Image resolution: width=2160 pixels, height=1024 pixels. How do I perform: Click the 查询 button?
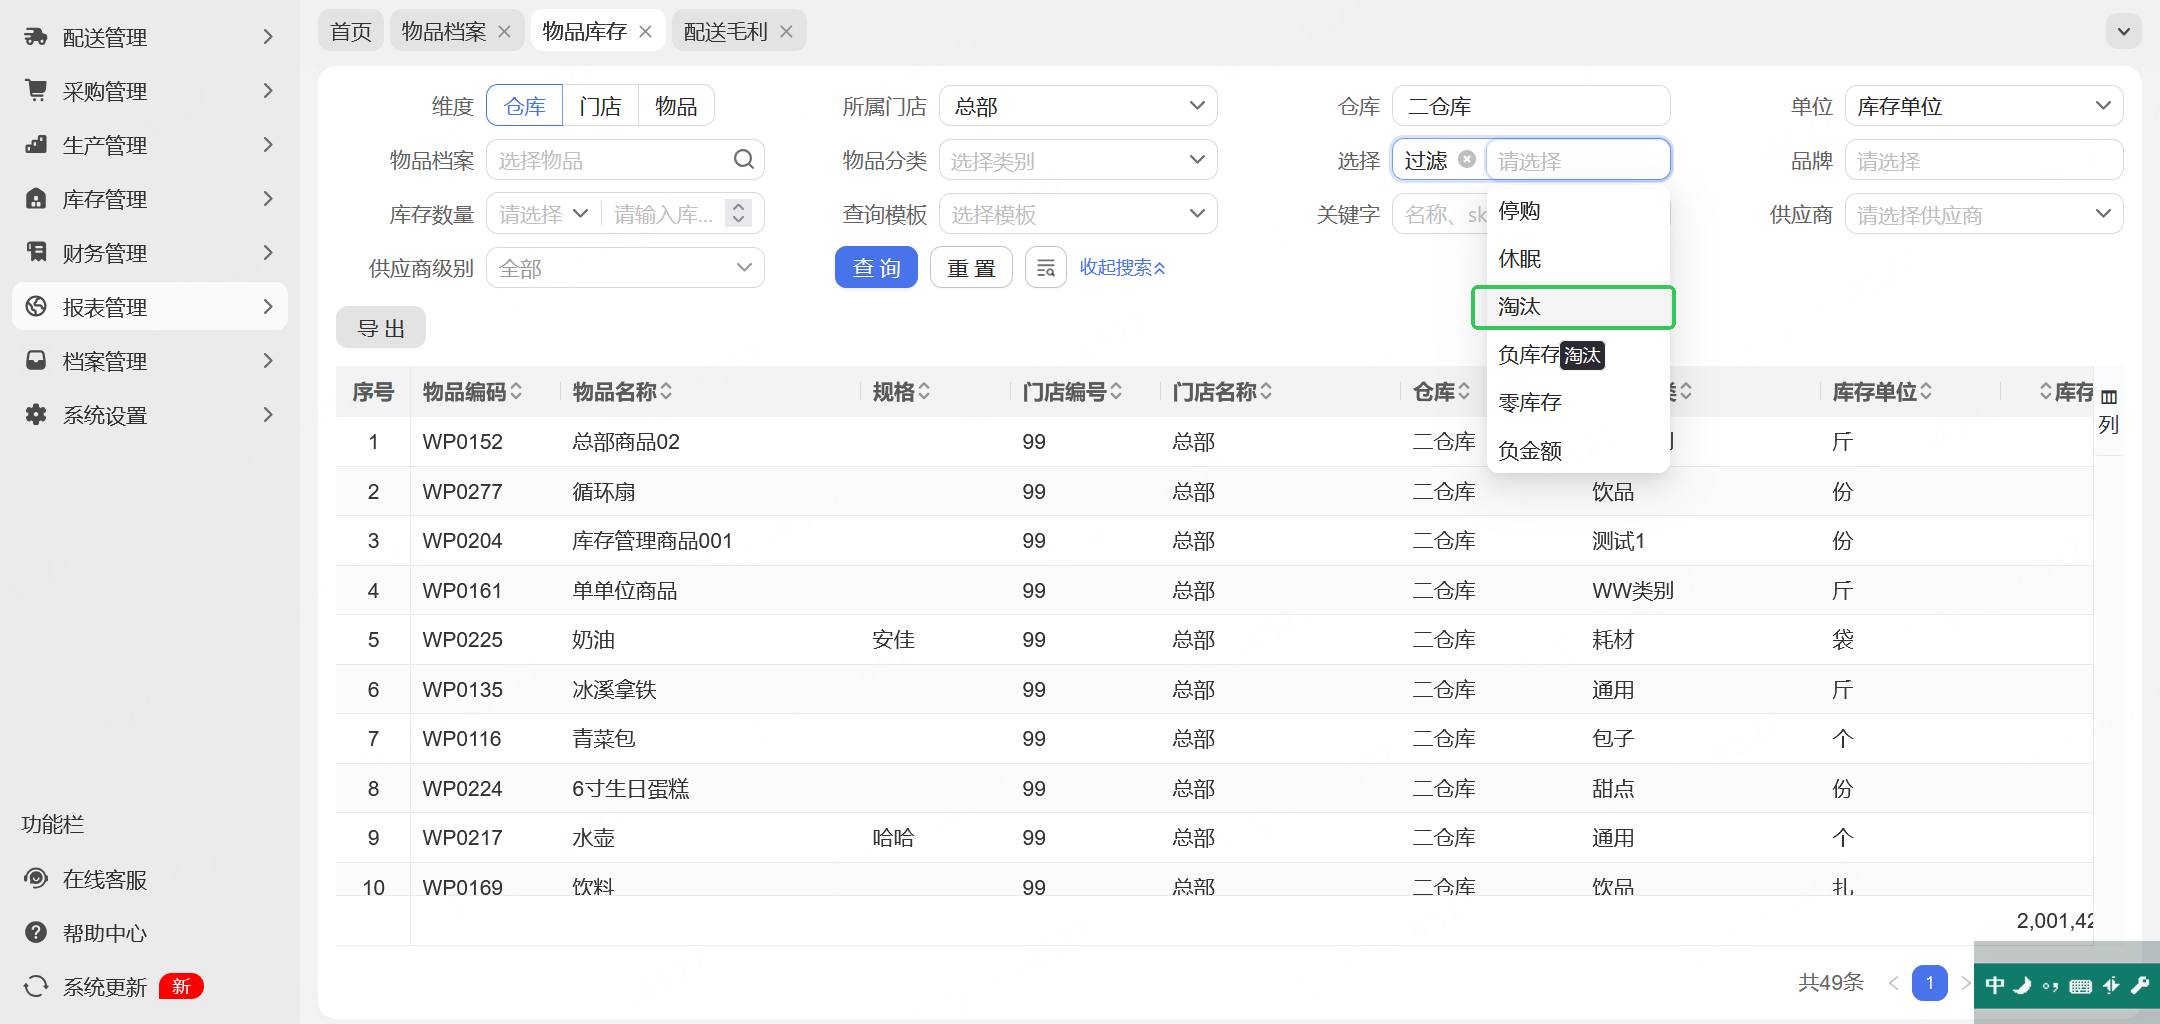click(x=876, y=268)
